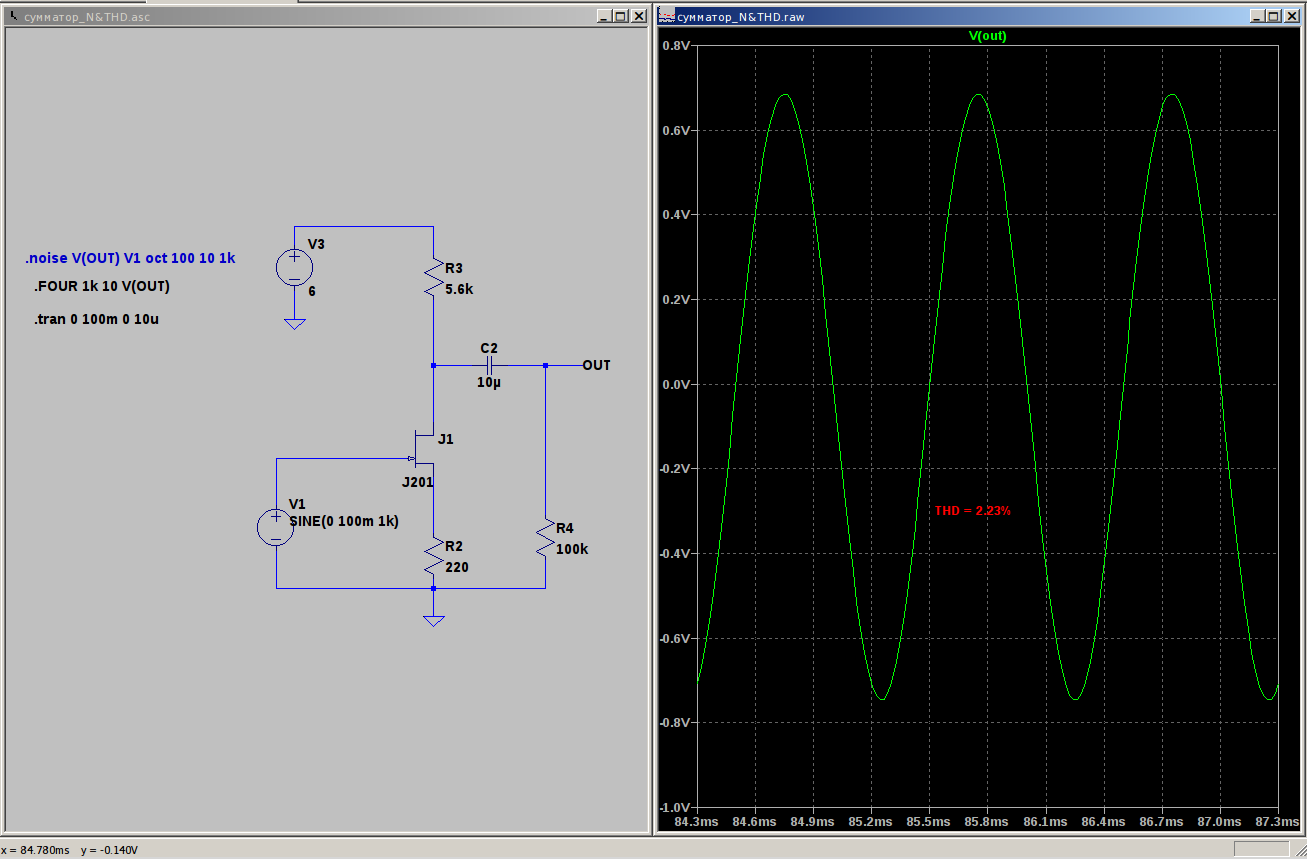
Task: Pick the R4 load resistor symbol
Action: pos(545,538)
